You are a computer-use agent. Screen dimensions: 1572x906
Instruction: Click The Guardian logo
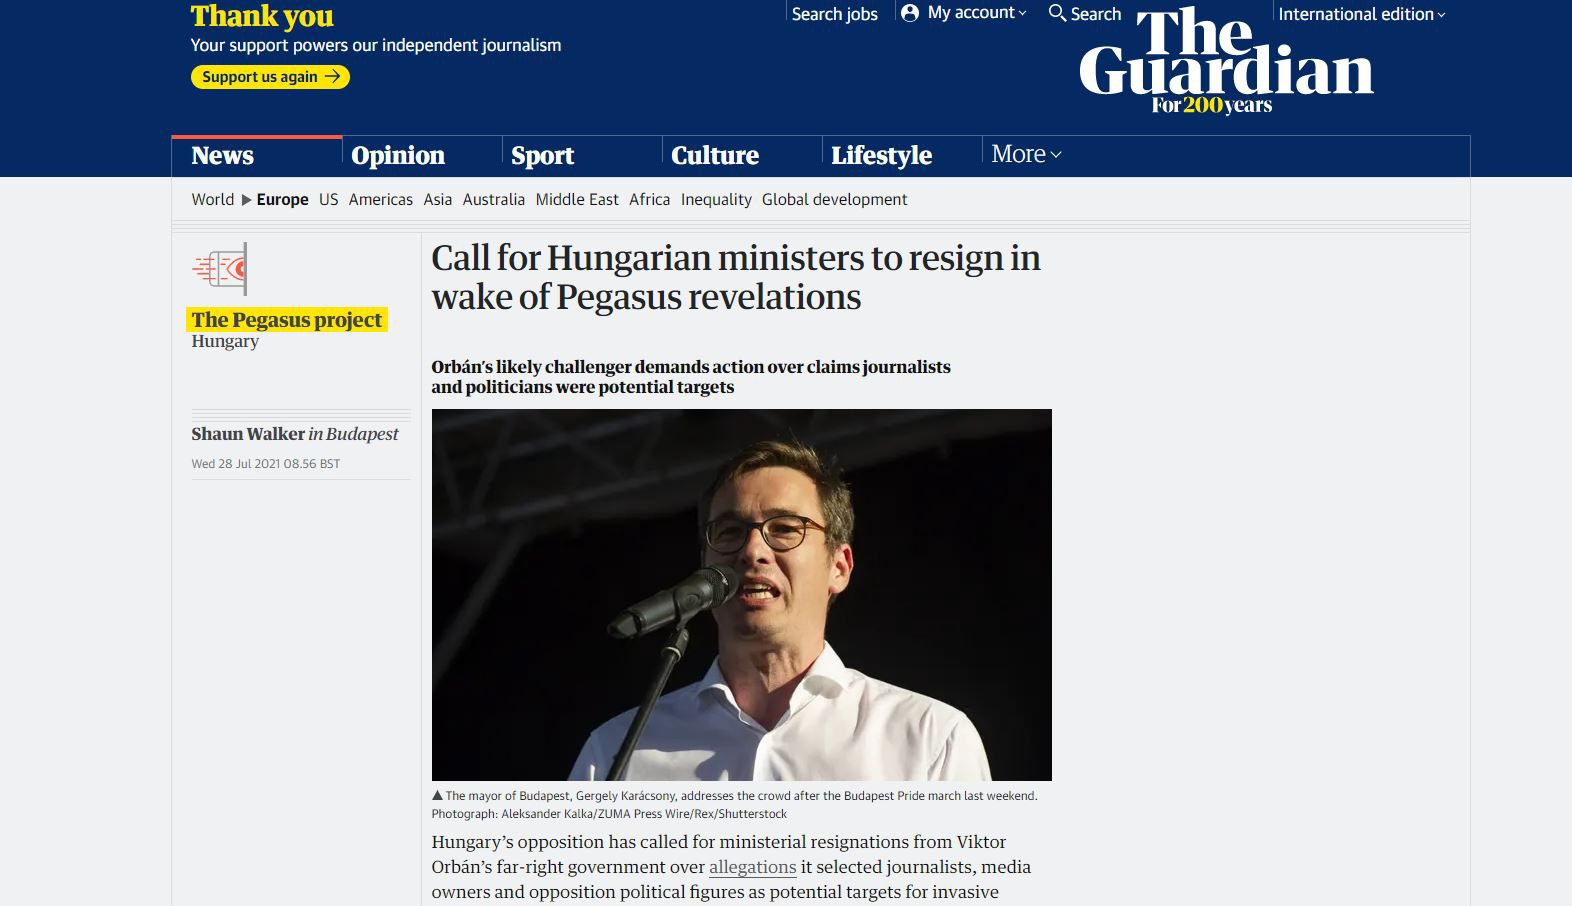1226,60
